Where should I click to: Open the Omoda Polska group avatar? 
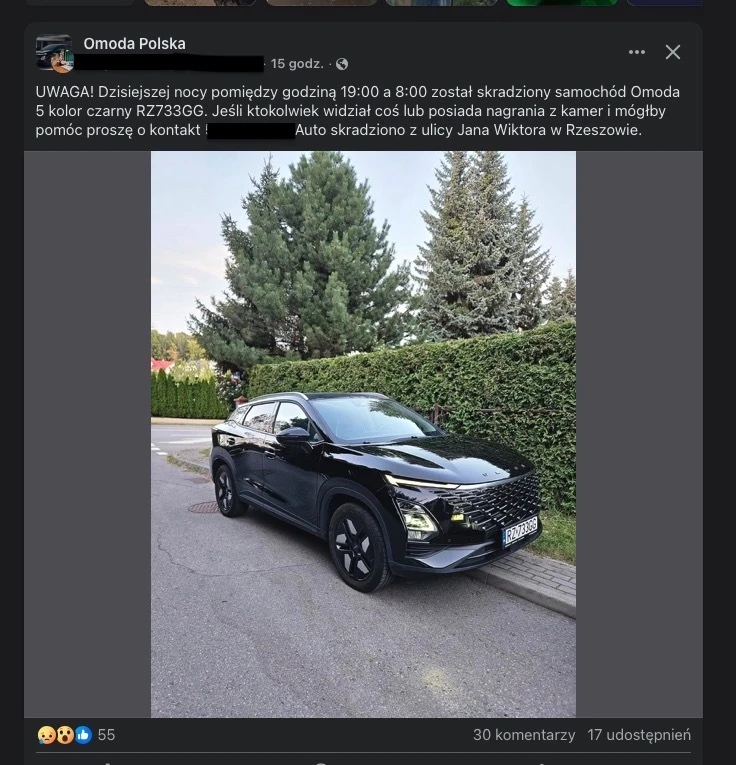[54, 51]
